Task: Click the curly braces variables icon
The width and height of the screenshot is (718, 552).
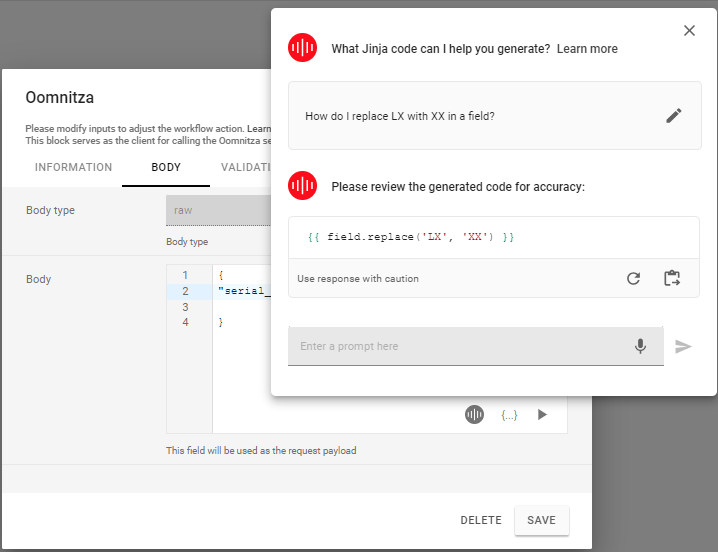Action: pos(509,414)
